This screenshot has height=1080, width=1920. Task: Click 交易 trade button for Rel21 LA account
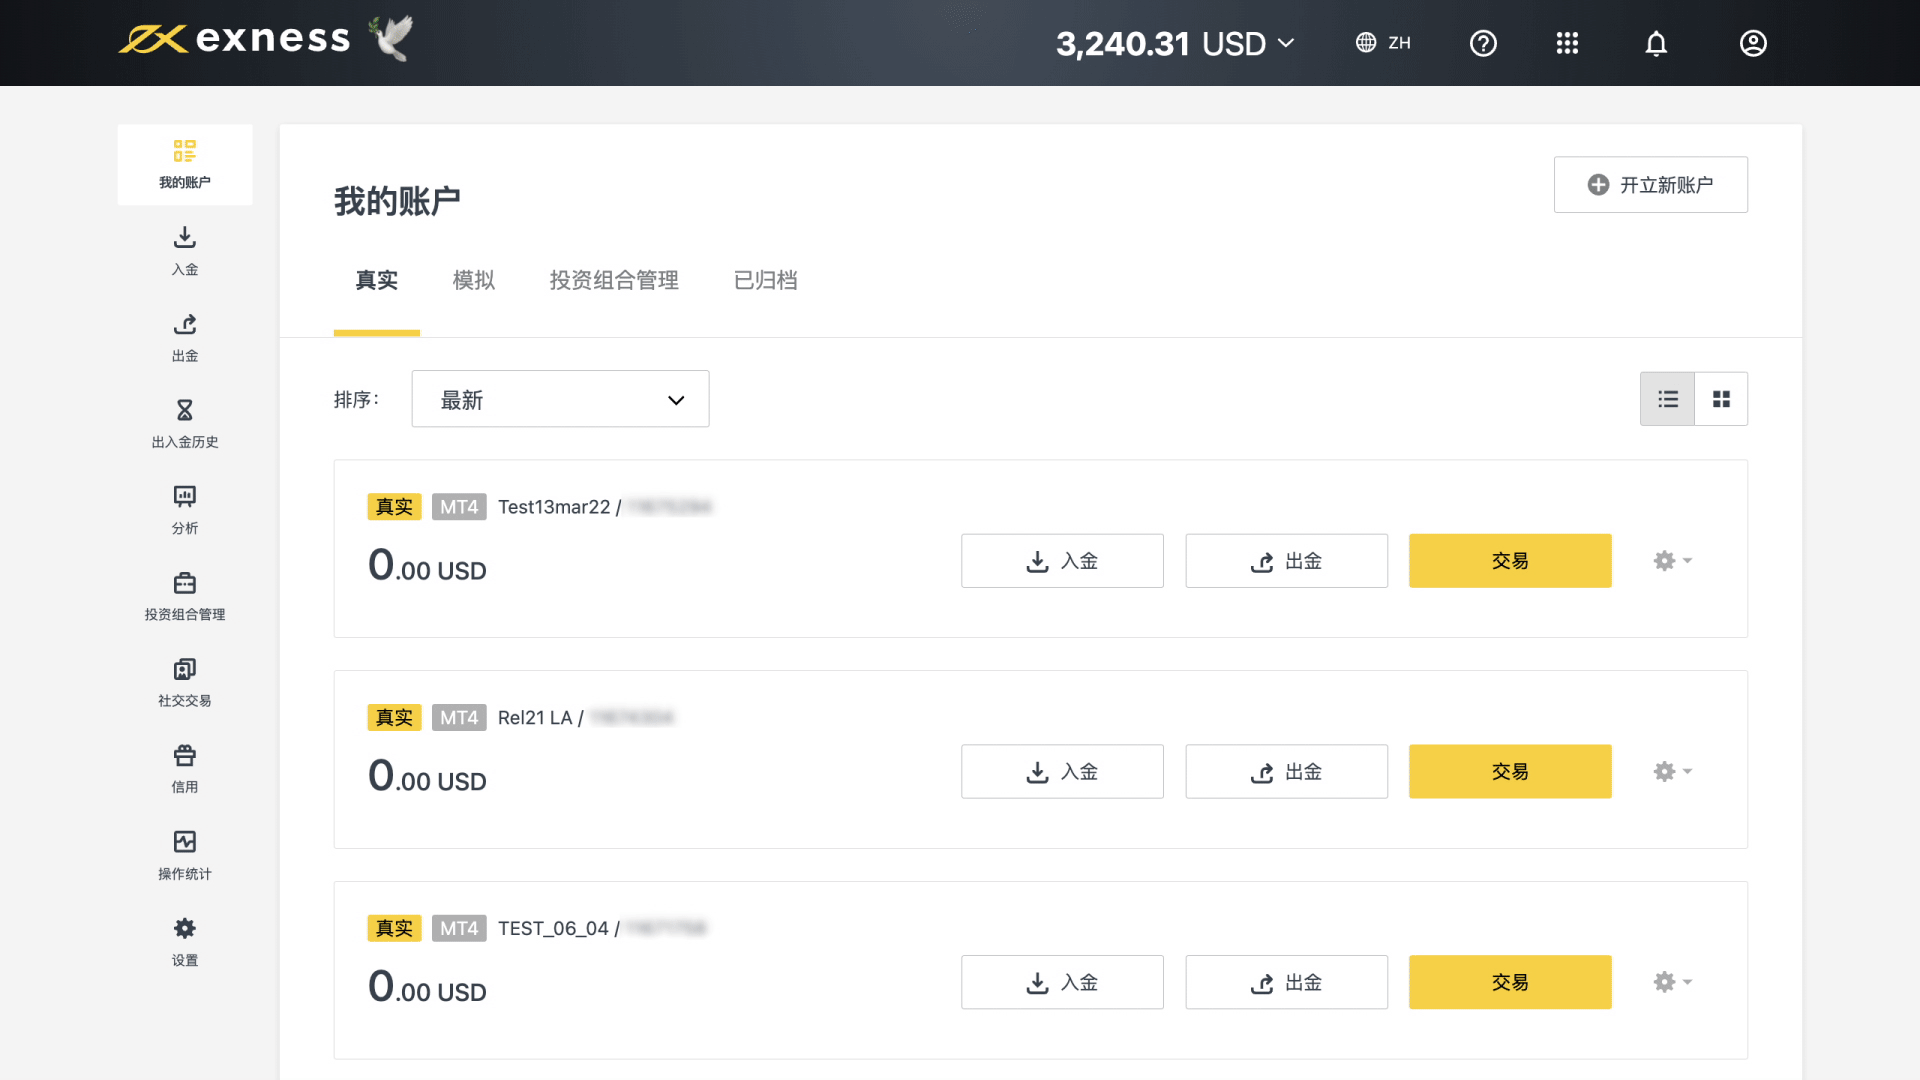click(1510, 772)
